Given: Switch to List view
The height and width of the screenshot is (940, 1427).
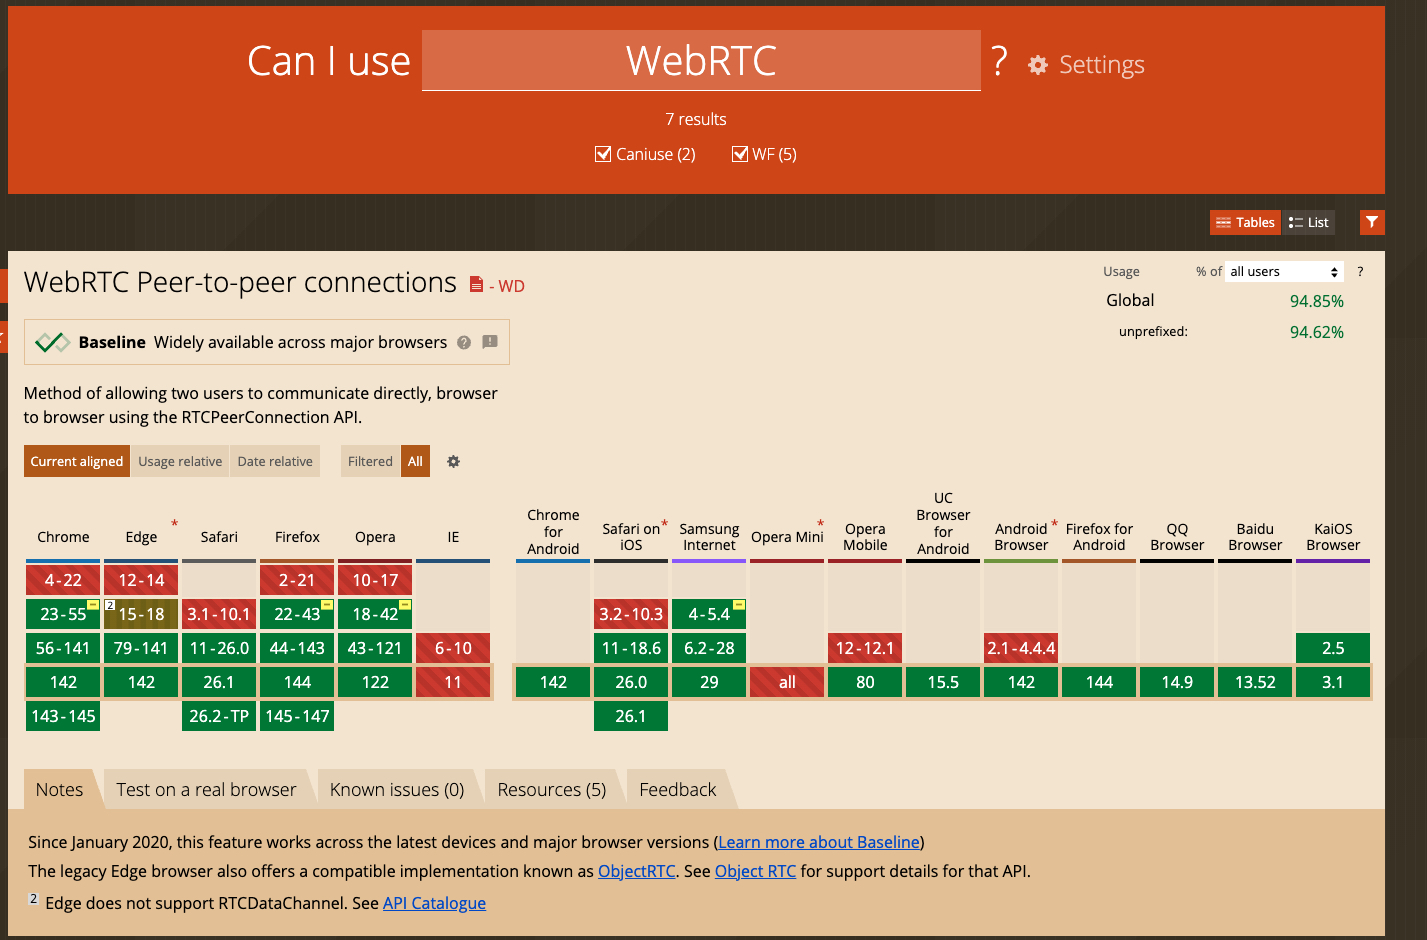Looking at the screenshot, I should [1309, 222].
